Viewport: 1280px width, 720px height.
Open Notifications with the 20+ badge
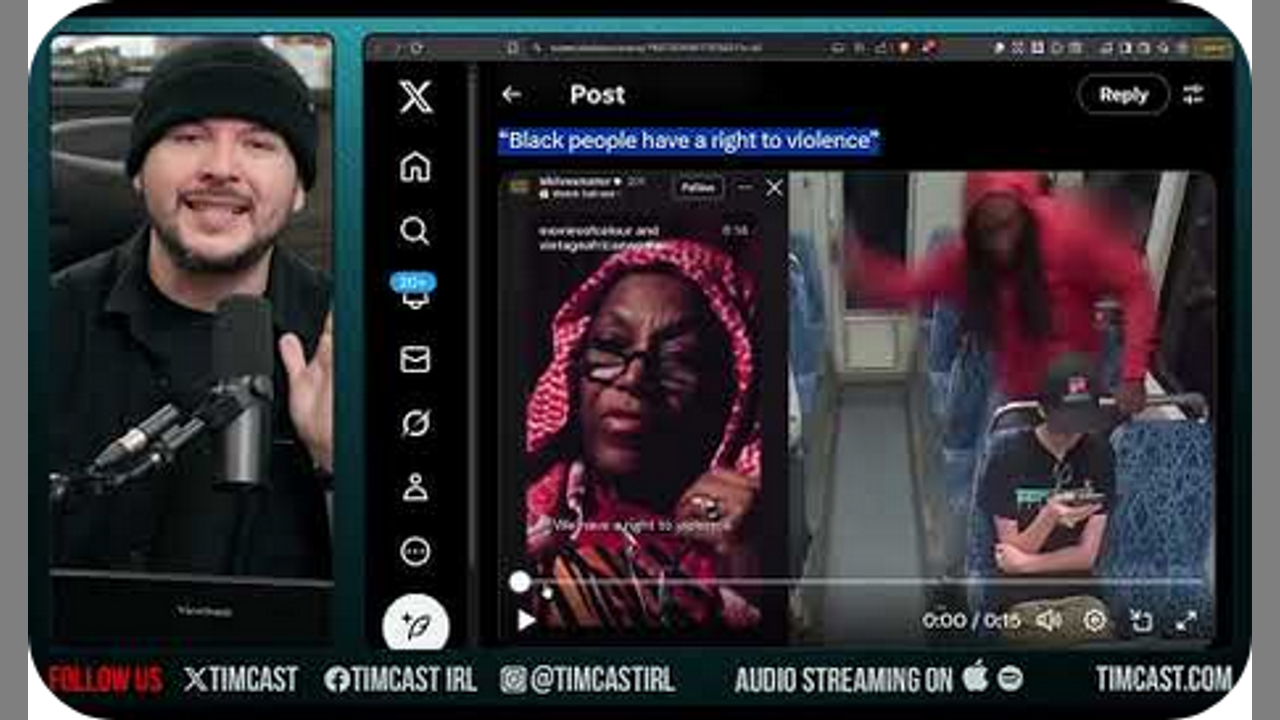point(415,292)
